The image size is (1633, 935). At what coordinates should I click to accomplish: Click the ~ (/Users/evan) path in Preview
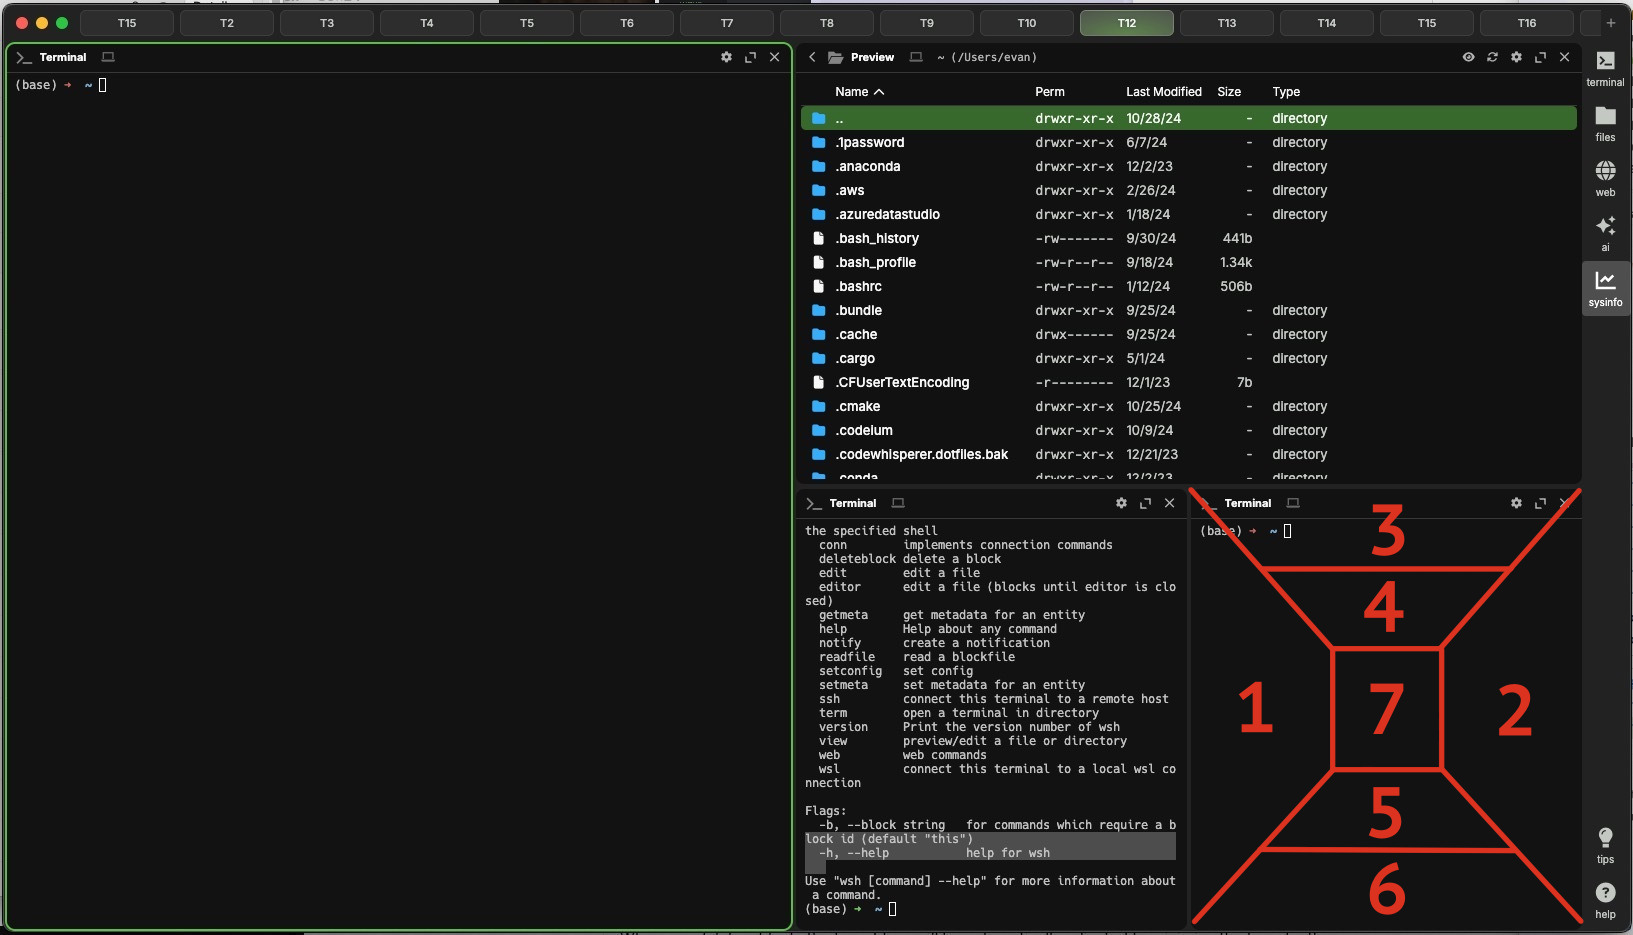(x=987, y=57)
